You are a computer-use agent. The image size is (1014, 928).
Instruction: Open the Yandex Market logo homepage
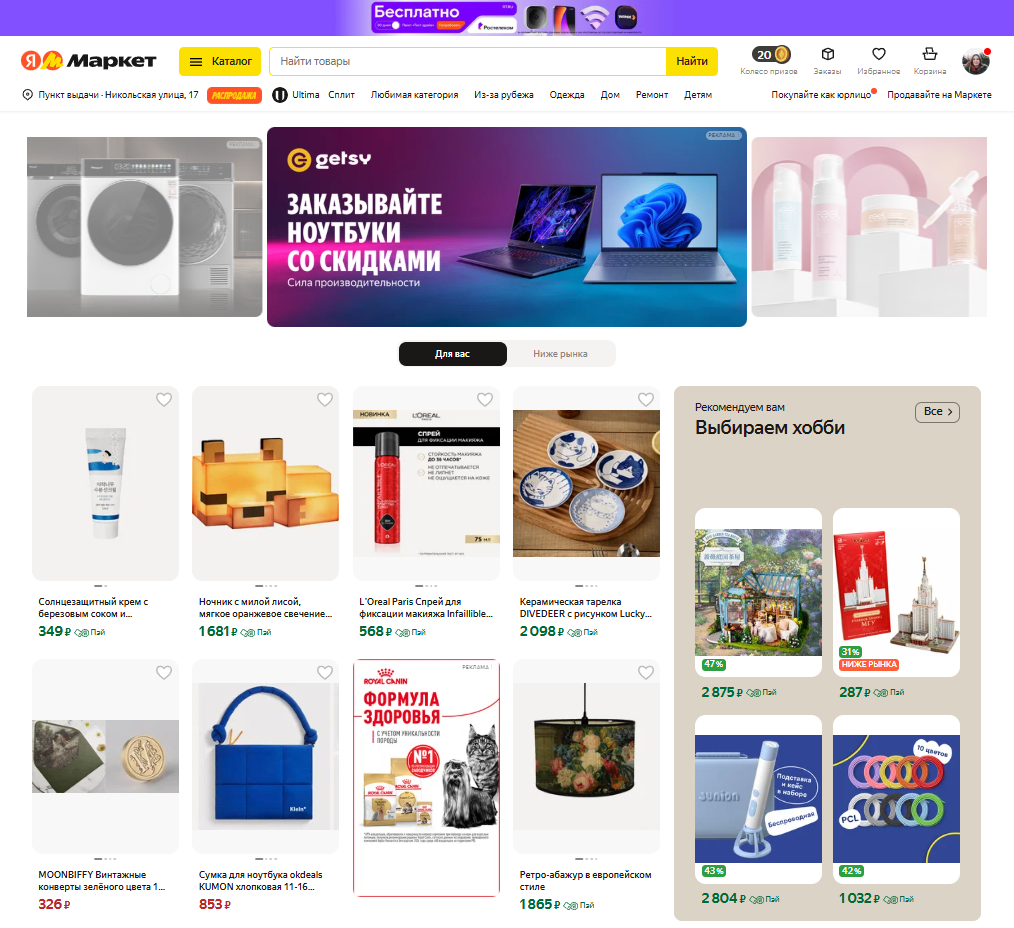pos(89,61)
